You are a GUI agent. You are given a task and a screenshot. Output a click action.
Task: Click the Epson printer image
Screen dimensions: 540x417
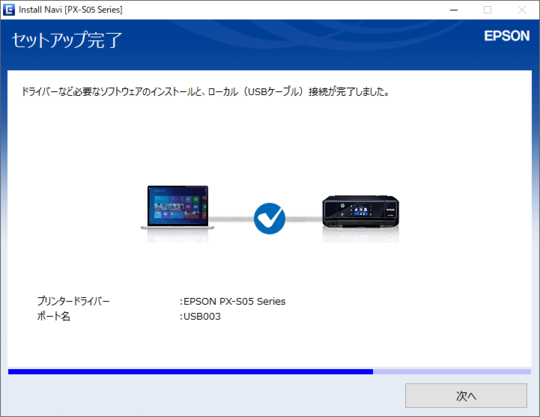click(x=361, y=212)
